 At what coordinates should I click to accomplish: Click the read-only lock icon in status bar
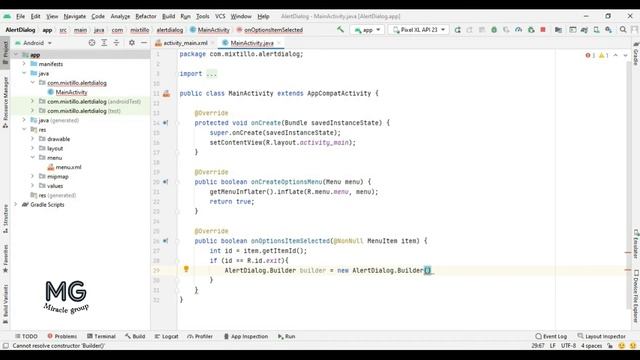coord(610,346)
